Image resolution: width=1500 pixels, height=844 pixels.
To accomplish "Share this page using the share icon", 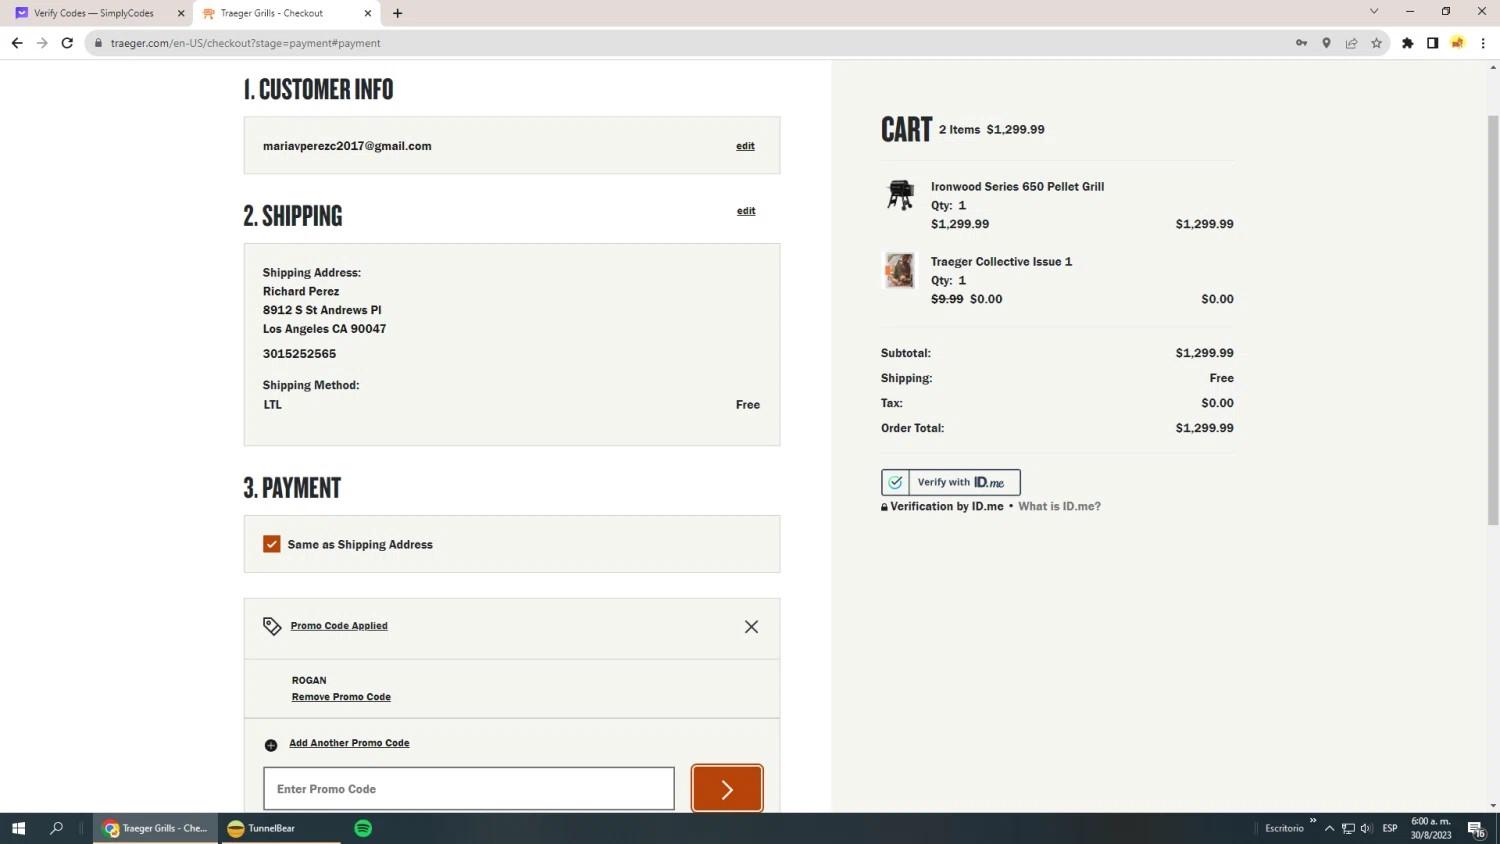I will (1351, 43).
